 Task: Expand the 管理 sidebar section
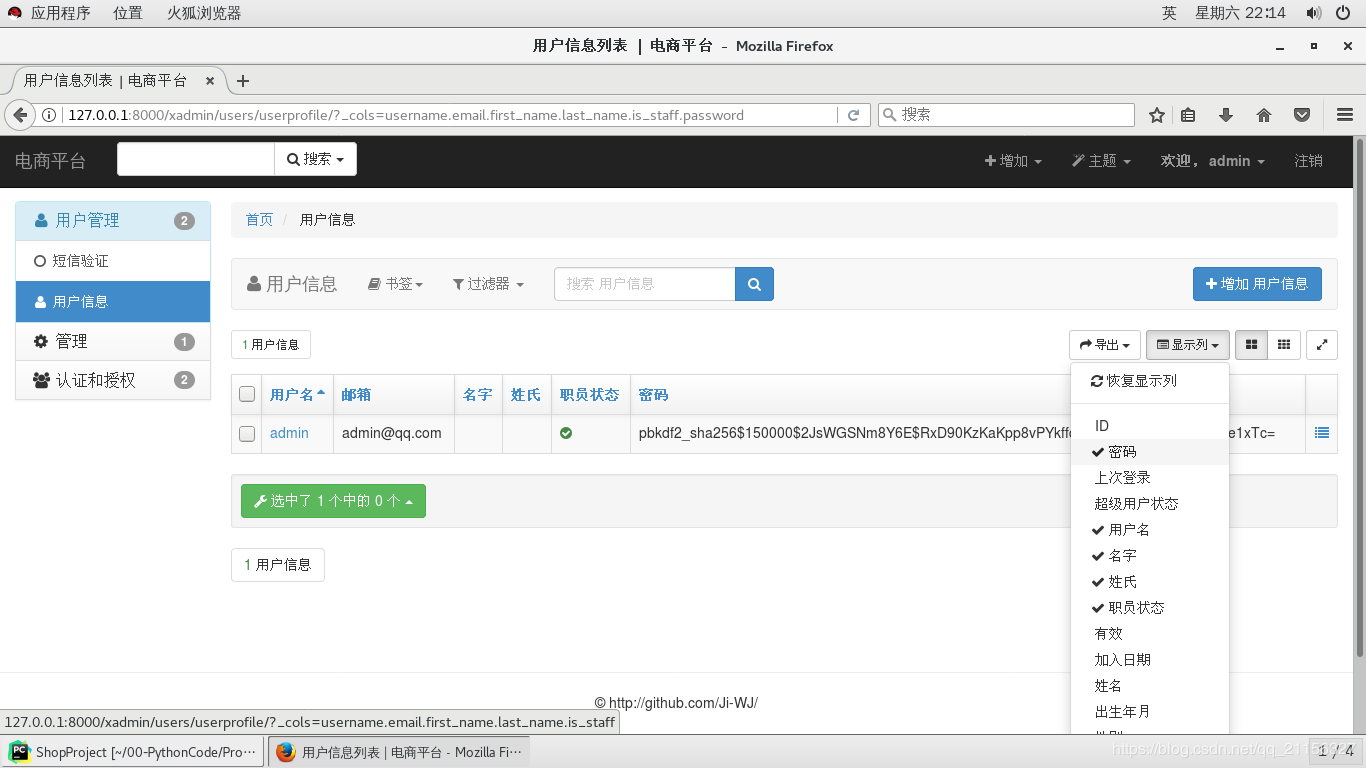point(113,342)
